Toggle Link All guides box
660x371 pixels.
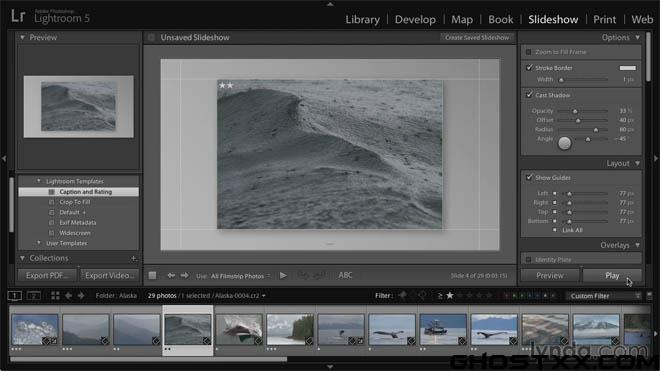555,230
